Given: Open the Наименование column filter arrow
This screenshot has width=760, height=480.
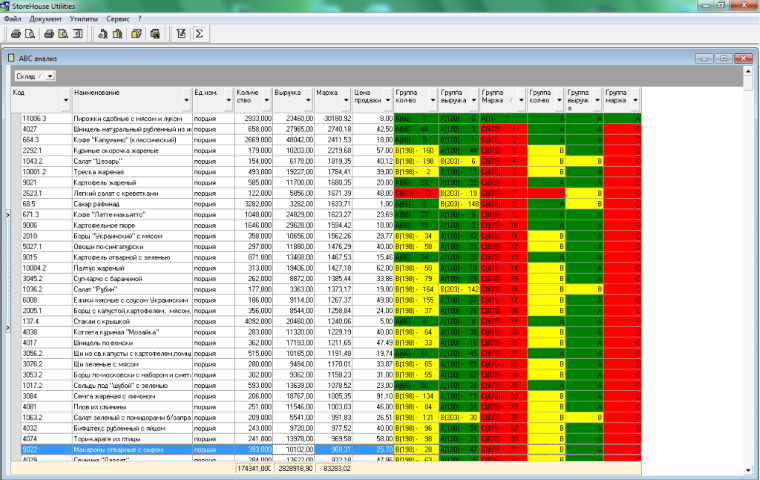Looking at the screenshot, I should [186, 98].
